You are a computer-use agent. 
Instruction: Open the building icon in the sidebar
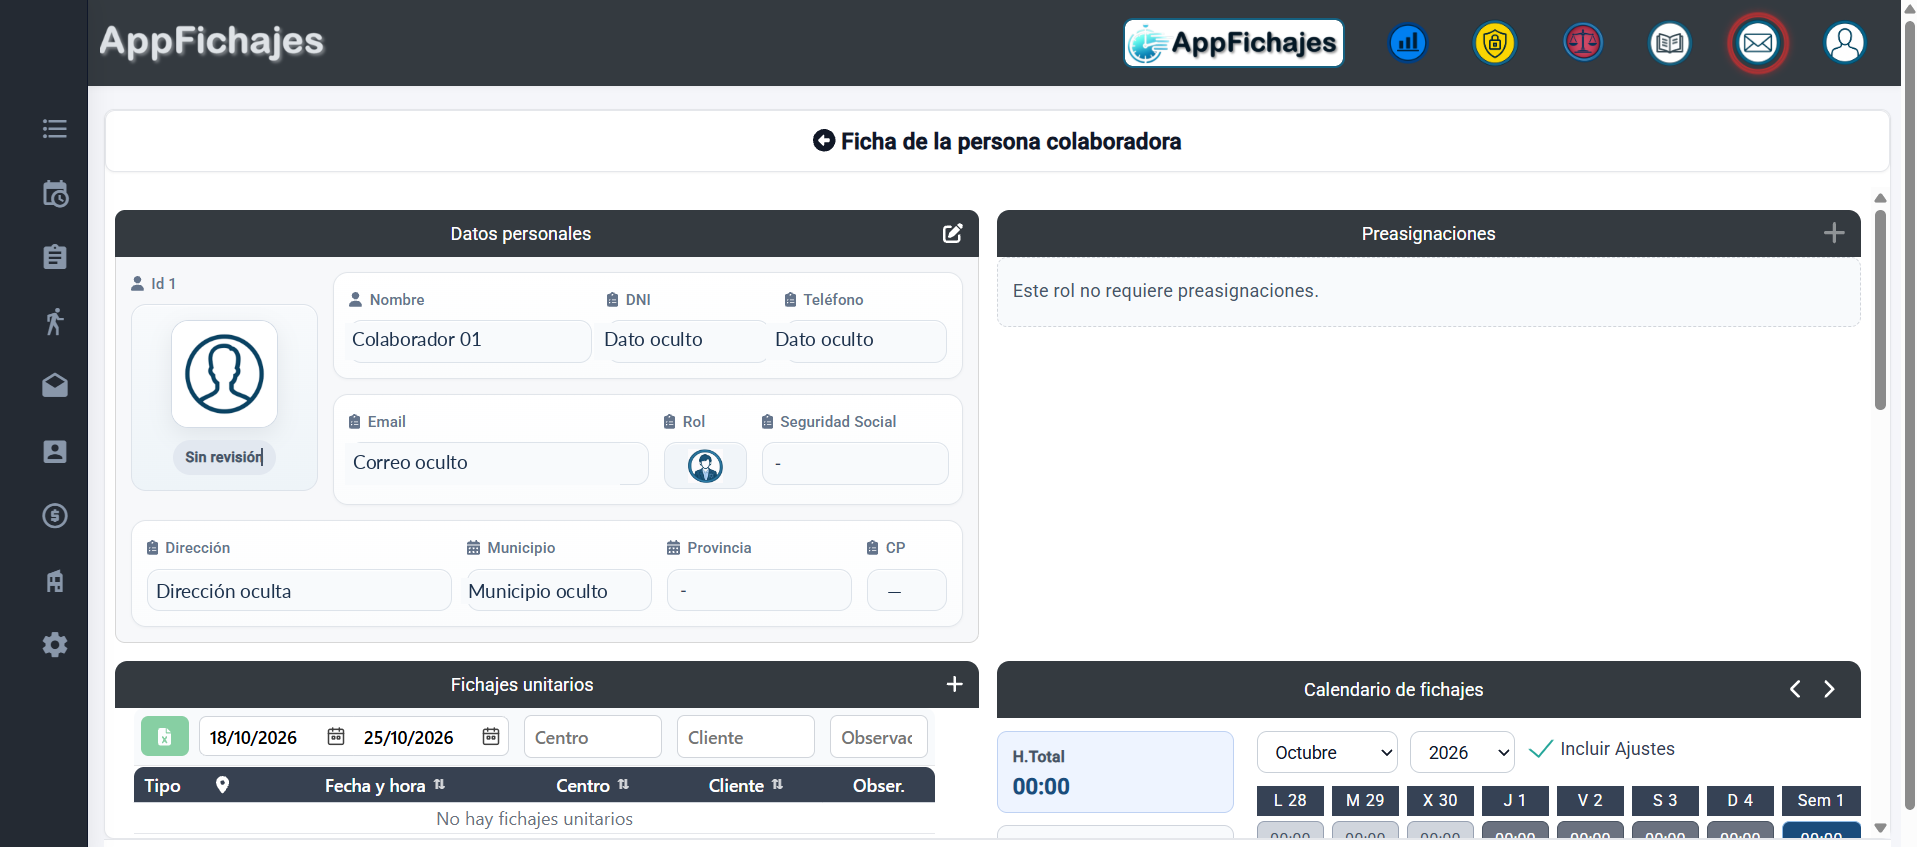click(55, 581)
